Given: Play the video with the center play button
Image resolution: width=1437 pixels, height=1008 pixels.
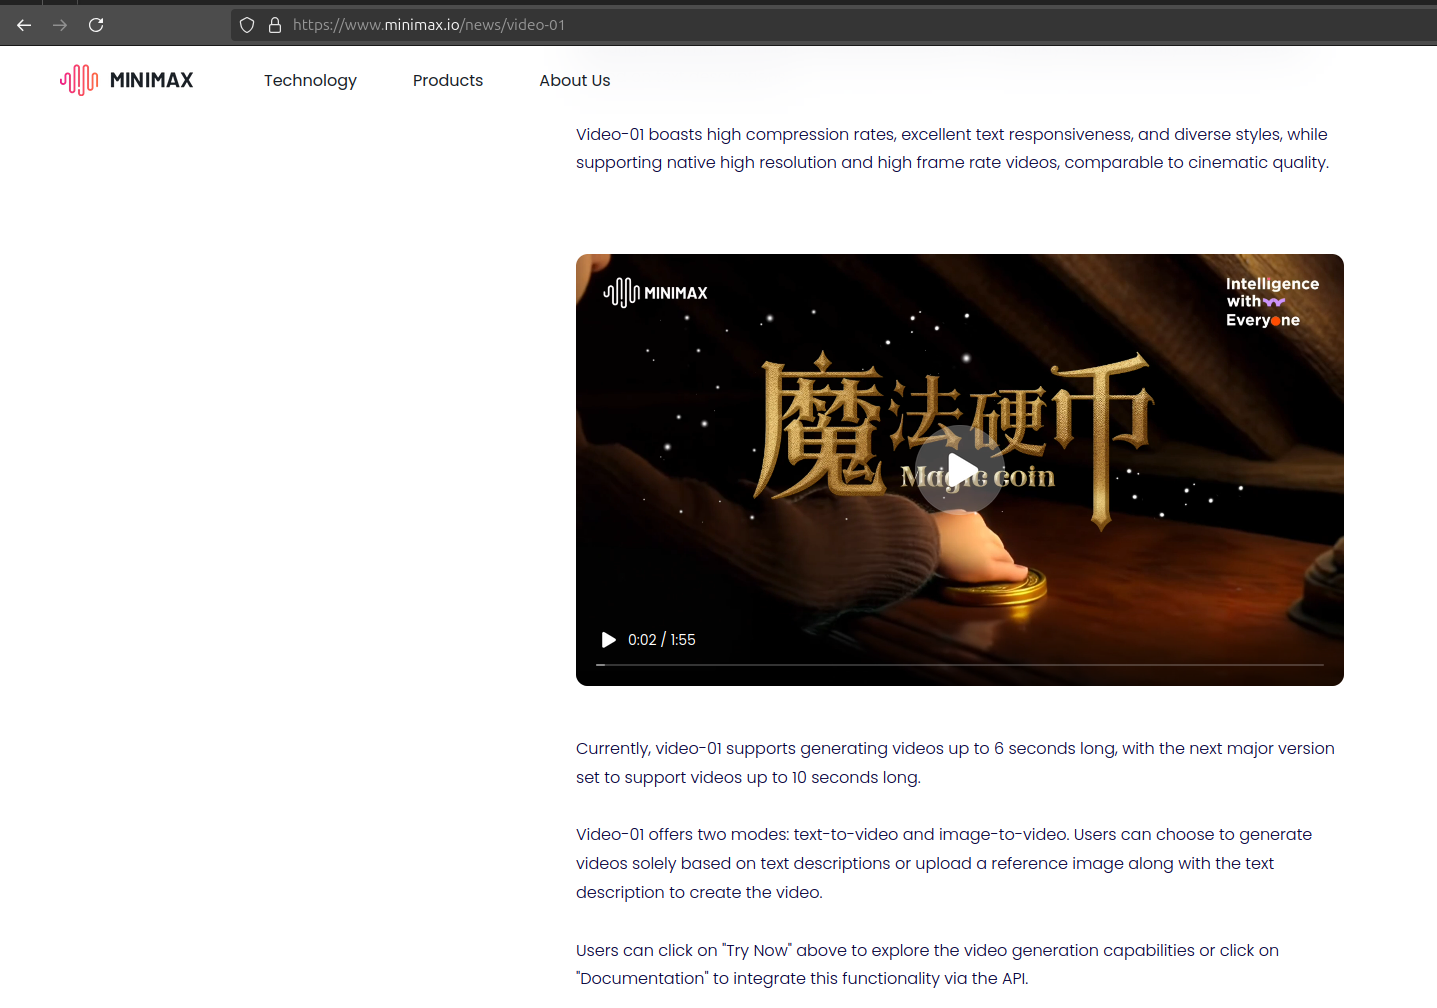Looking at the screenshot, I should [960, 469].
